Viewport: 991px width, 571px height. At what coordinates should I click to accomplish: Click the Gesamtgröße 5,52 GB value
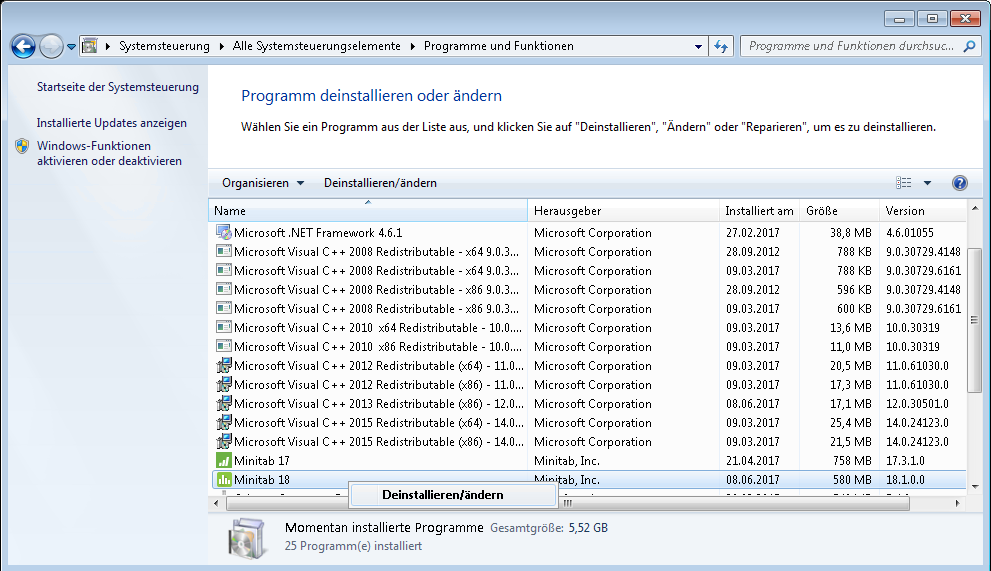coord(588,528)
